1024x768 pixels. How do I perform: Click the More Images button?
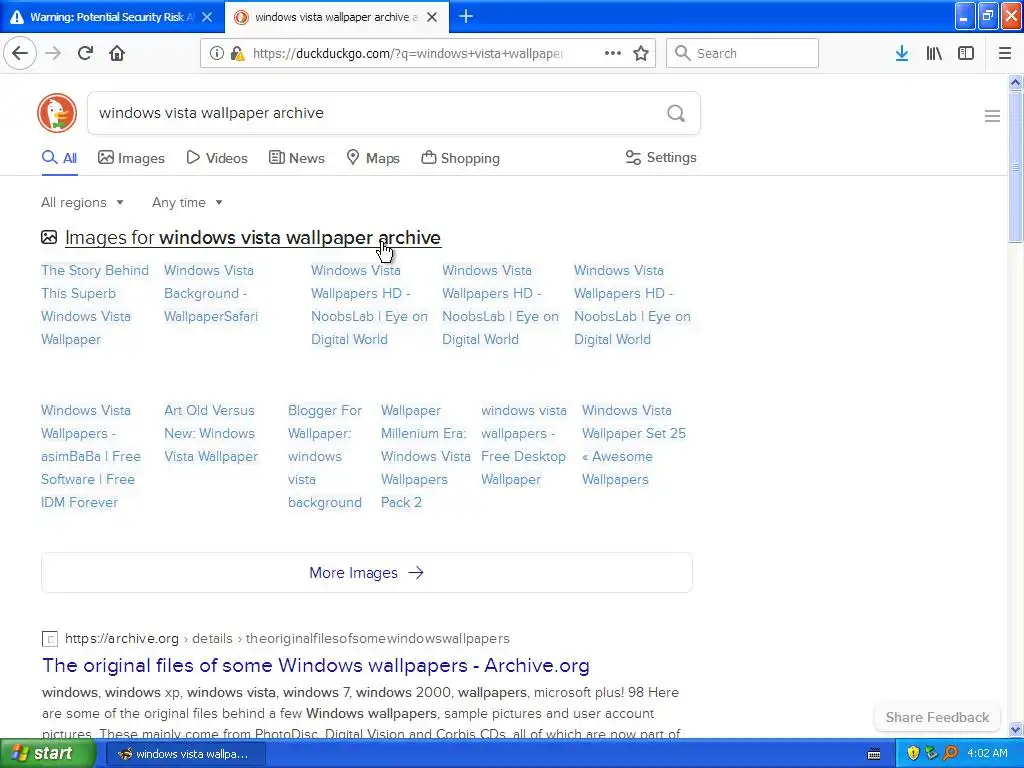(x=366, y=573)
